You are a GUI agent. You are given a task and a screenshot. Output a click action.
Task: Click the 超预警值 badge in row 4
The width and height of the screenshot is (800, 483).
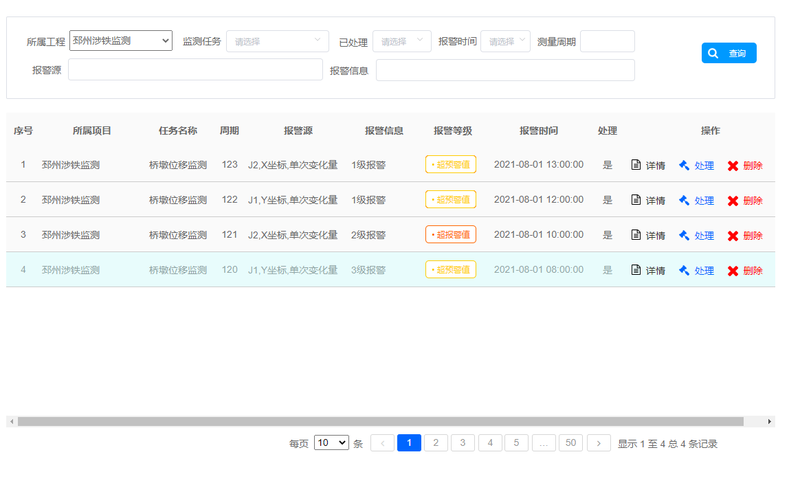(451, 269)
